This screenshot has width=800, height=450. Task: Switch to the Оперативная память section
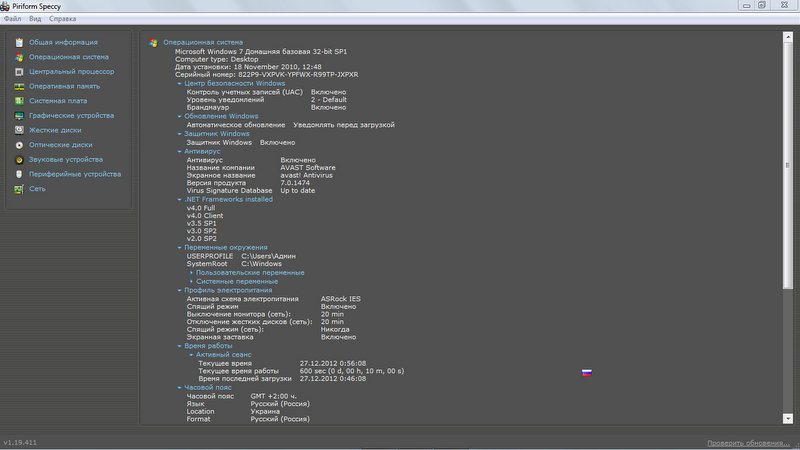click(x=64, y=86)
